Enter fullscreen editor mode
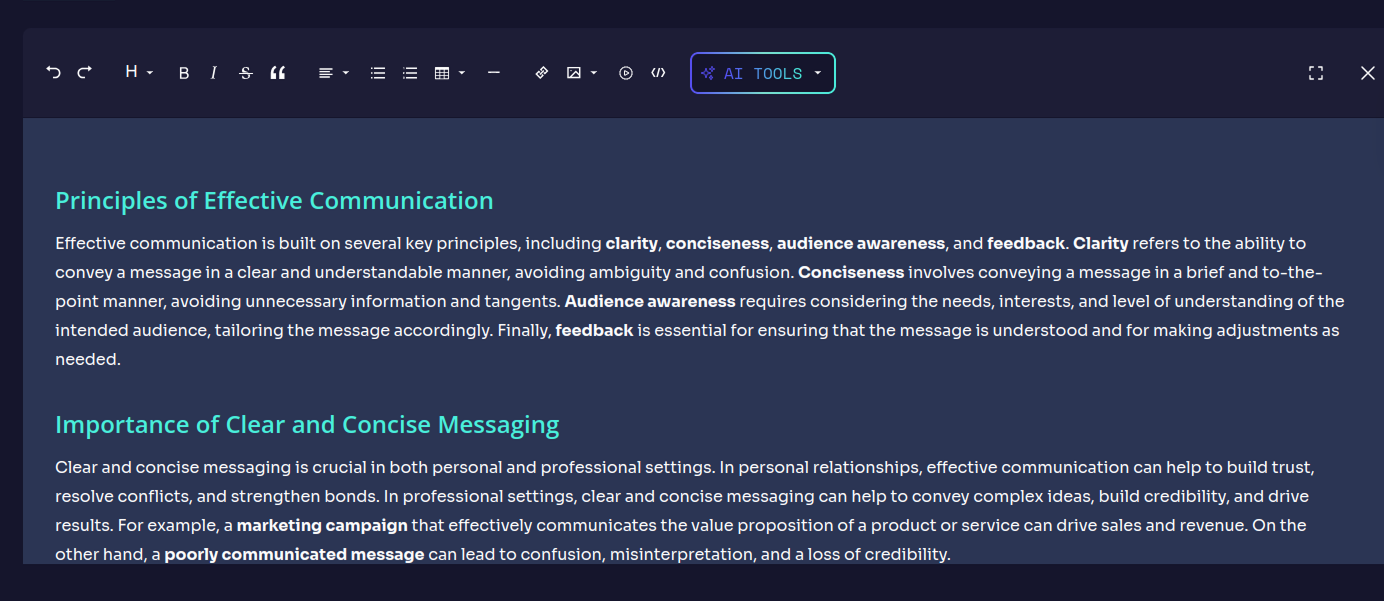The width and height of the screenshot is (1384, 601). 1316,73
